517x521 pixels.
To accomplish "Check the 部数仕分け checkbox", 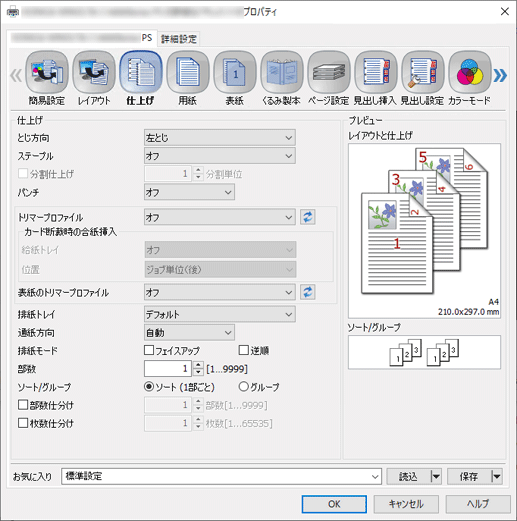I will pos(23,405).
